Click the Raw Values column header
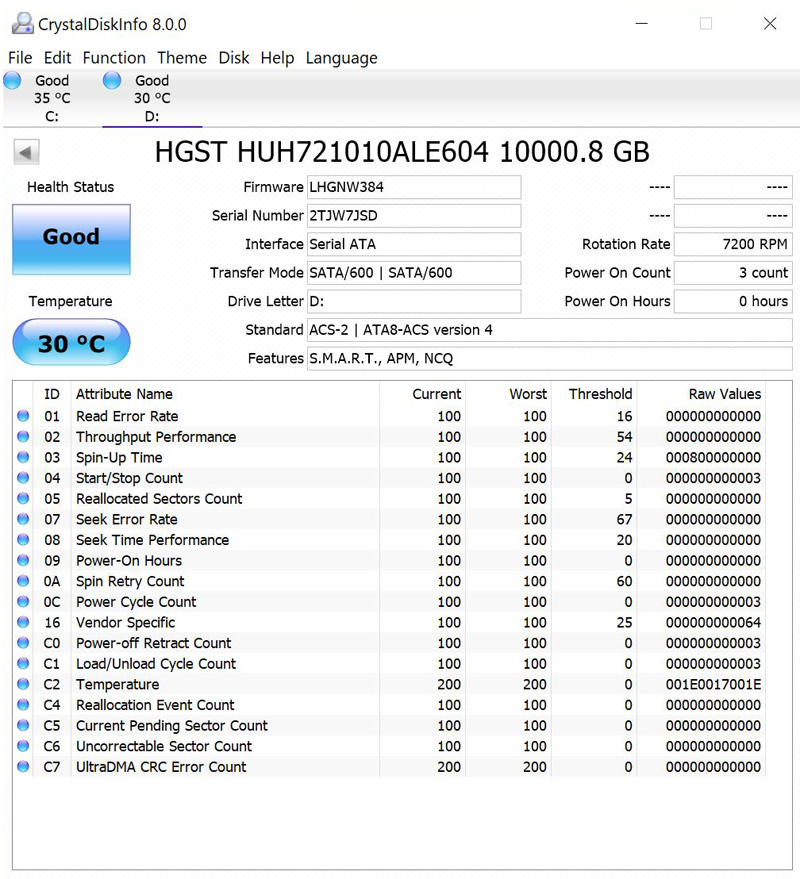This screenshot has width=800, height=879. click(724, 394)
